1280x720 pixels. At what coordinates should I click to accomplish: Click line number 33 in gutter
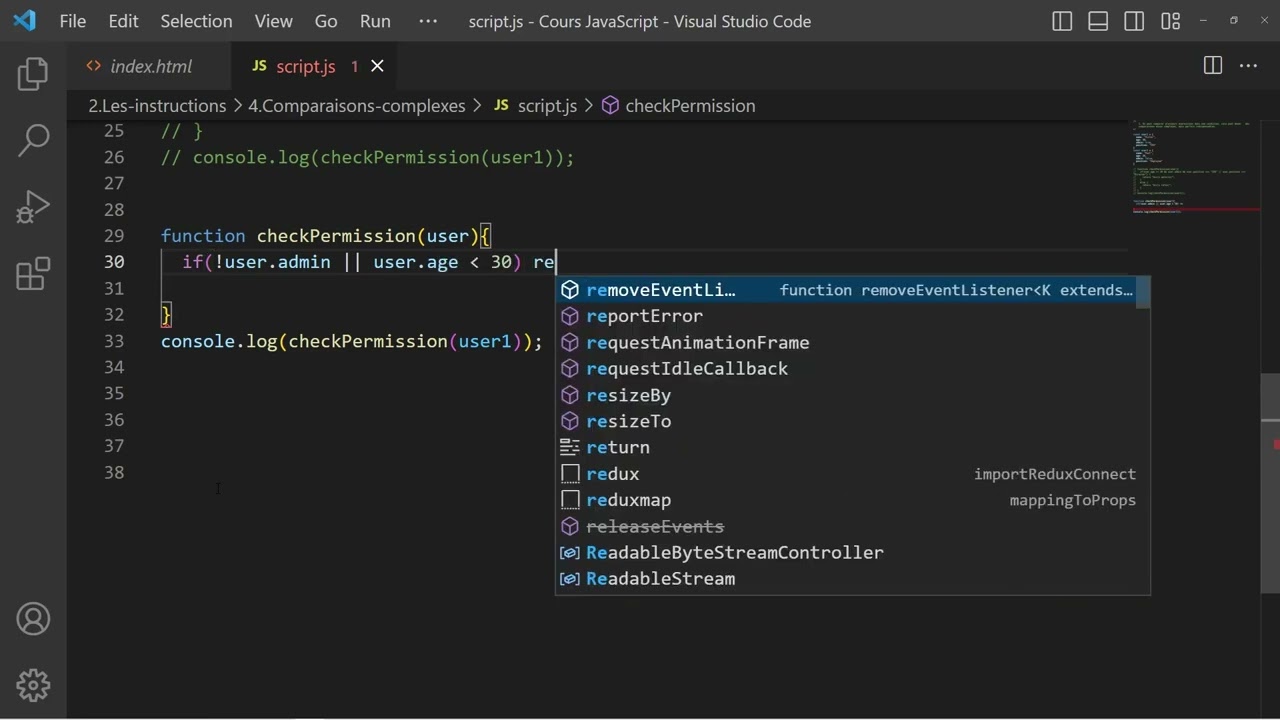point(114,341)
